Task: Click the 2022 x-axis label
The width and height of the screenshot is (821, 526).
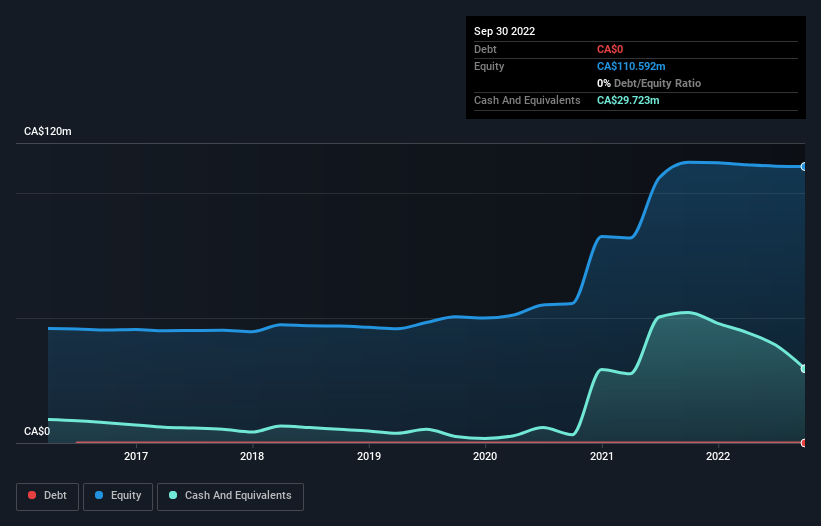Action: coord(718,456)
